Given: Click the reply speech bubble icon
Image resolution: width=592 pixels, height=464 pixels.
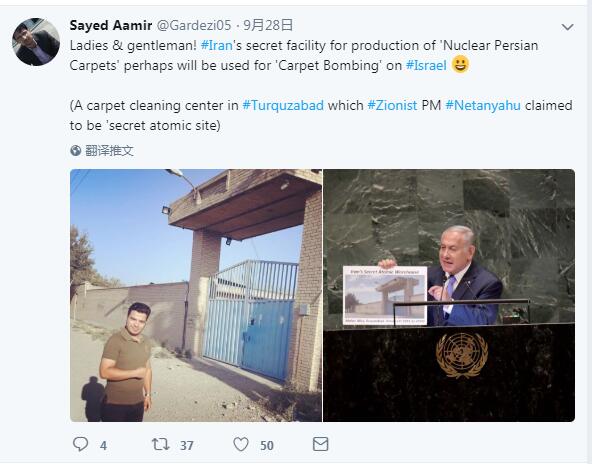Looking at the screenshot, I should tap(80, 444).
